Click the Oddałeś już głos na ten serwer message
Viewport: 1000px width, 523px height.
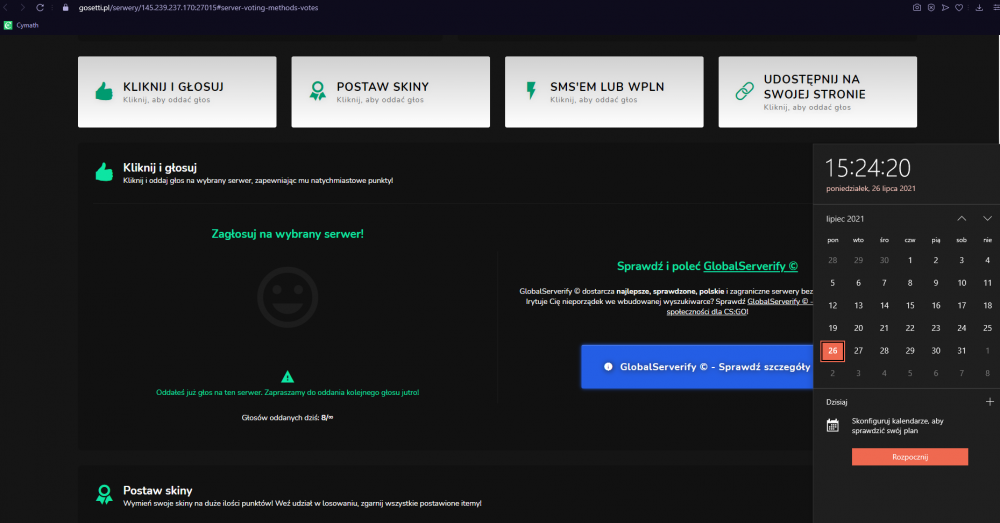(288, 392)
